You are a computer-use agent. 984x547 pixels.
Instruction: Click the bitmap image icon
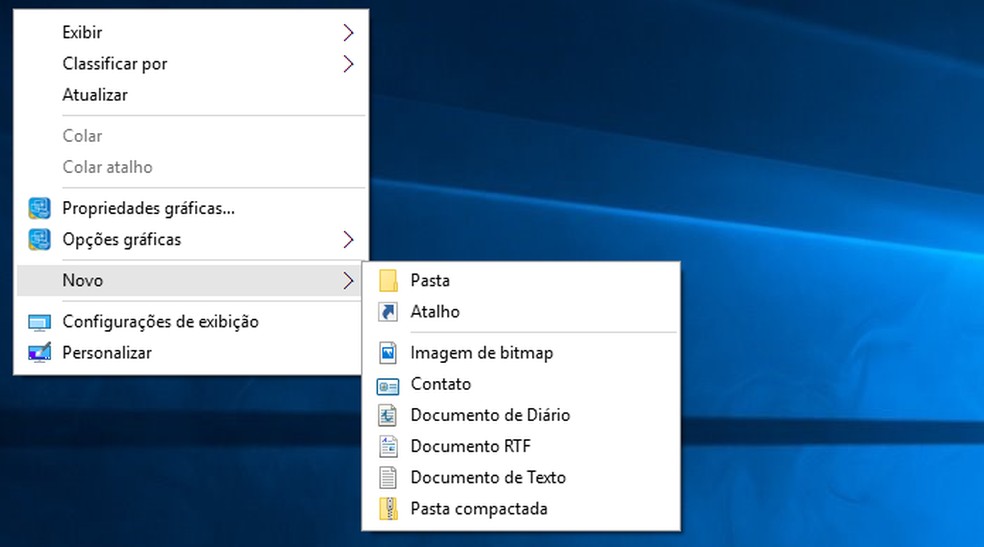pyautogui.click(x=388, y=353)
